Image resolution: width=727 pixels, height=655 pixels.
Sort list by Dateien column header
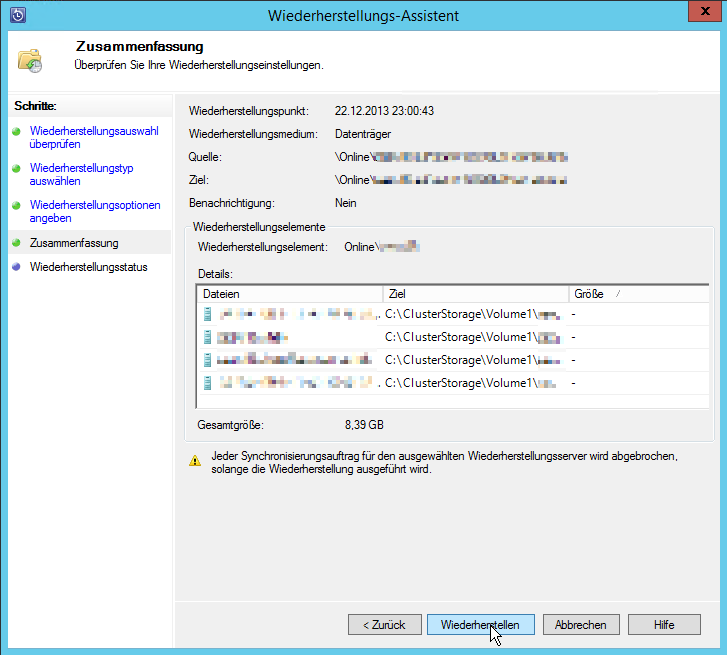coord(290,294)
